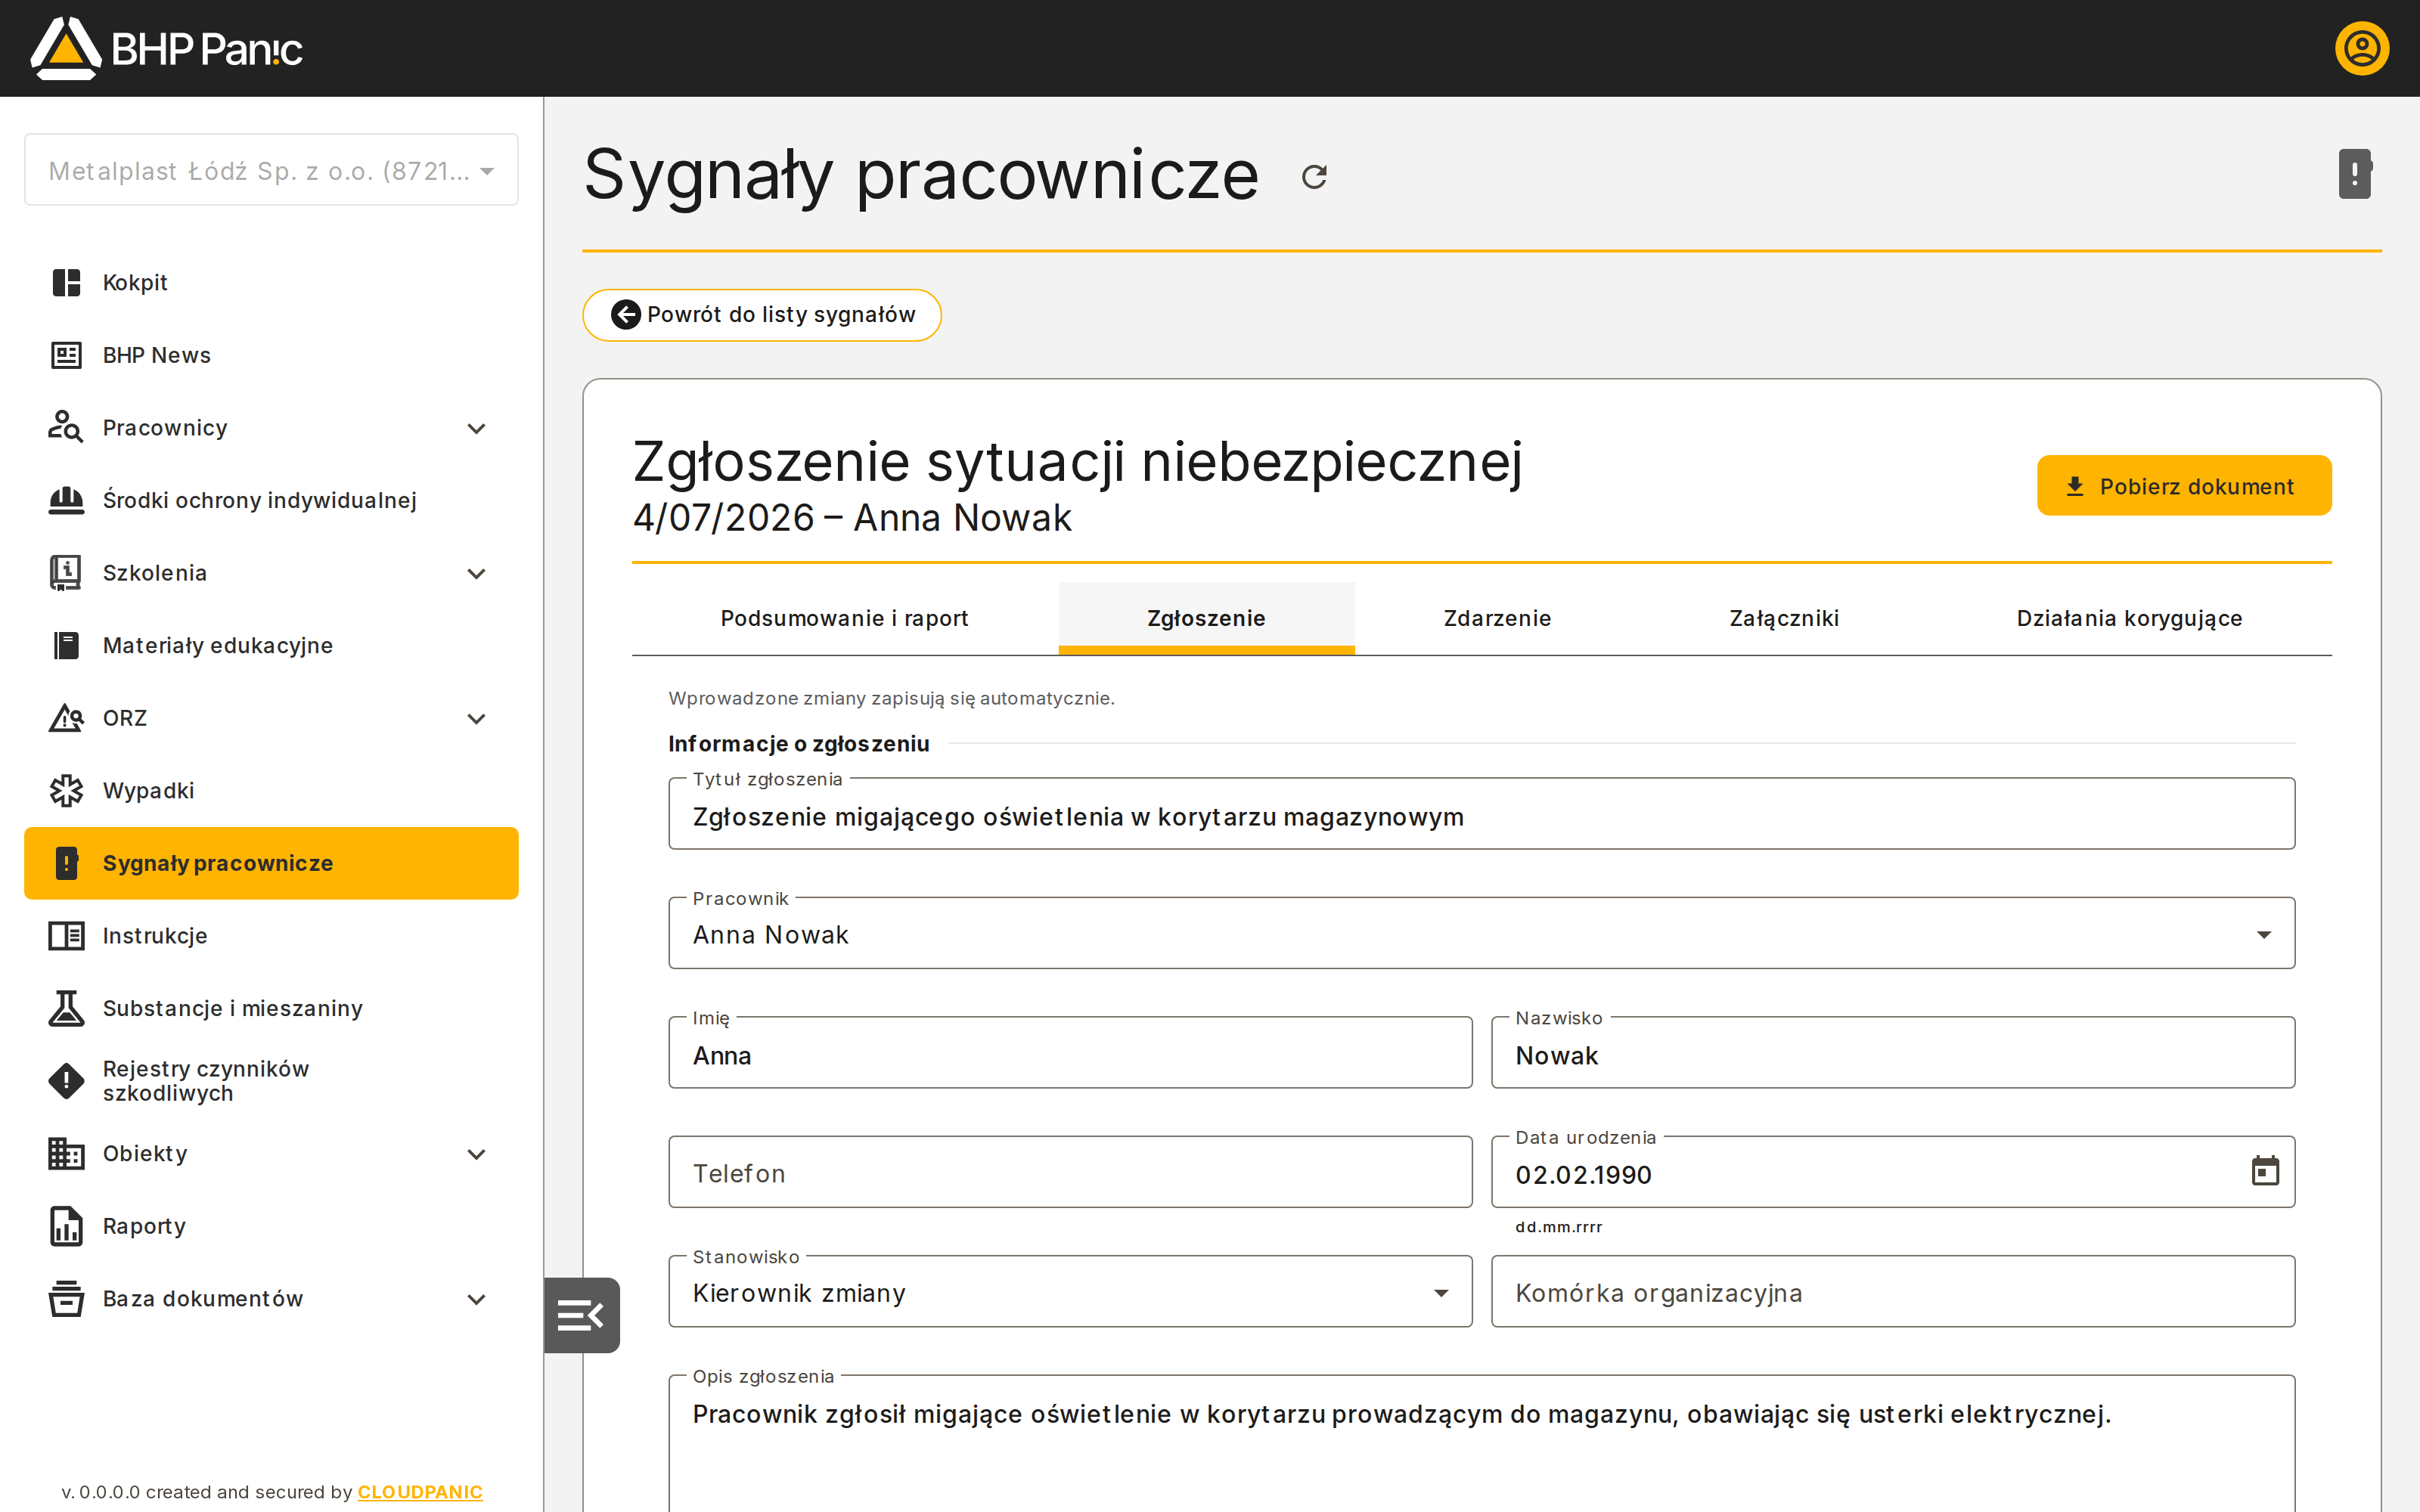Expand the Obiekty submenu chevron

pyautogui.click(x=477, y=1153)
